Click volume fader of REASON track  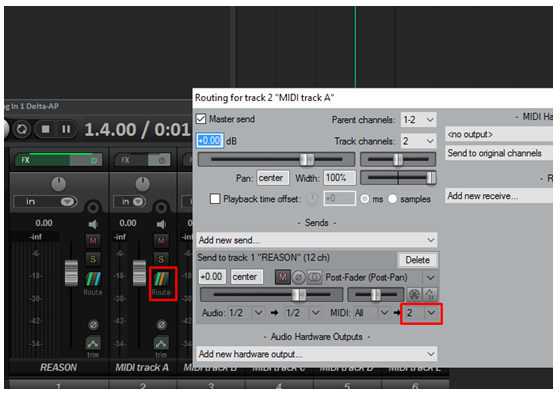point(71,273)
